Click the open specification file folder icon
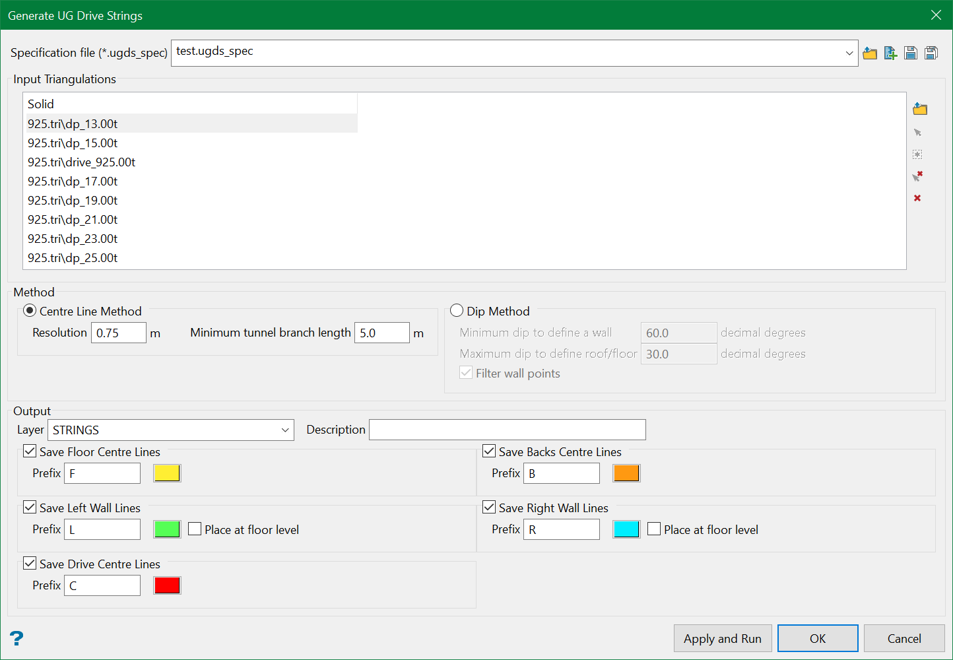 tap(870, 53)
